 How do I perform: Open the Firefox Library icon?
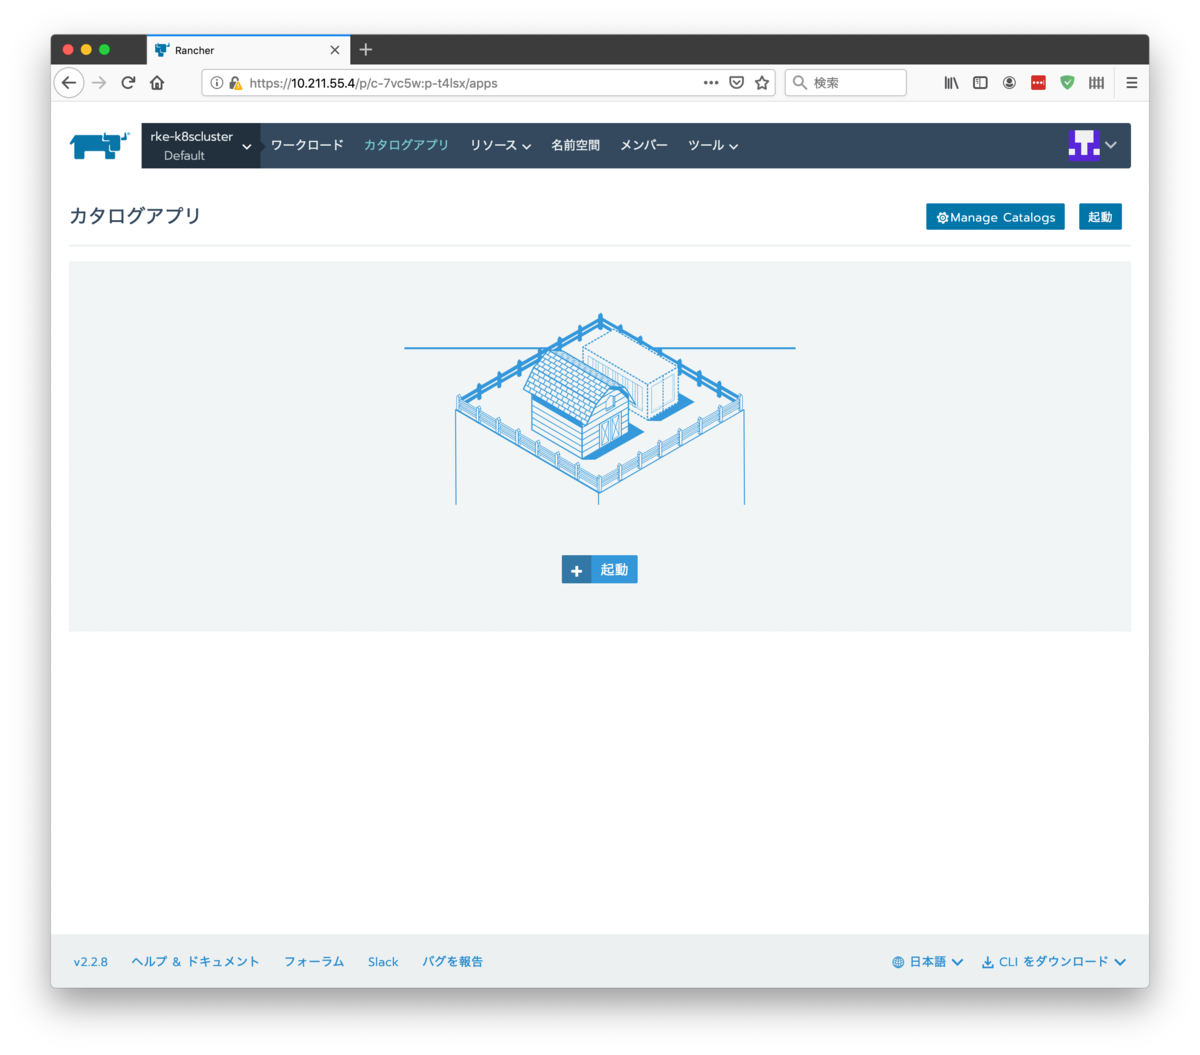point(950,82)
